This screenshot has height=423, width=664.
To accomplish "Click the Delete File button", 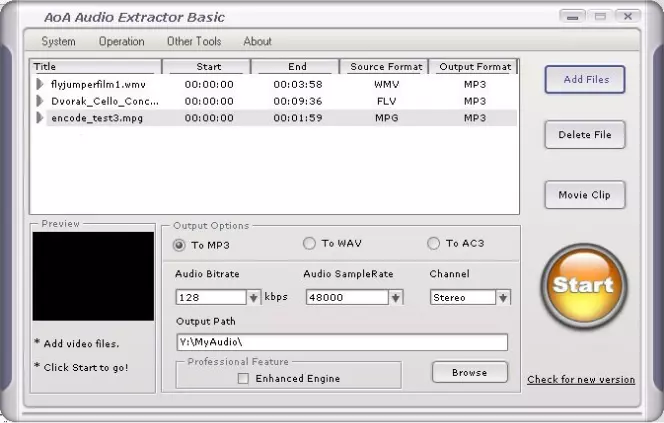I will coord(585,135).
